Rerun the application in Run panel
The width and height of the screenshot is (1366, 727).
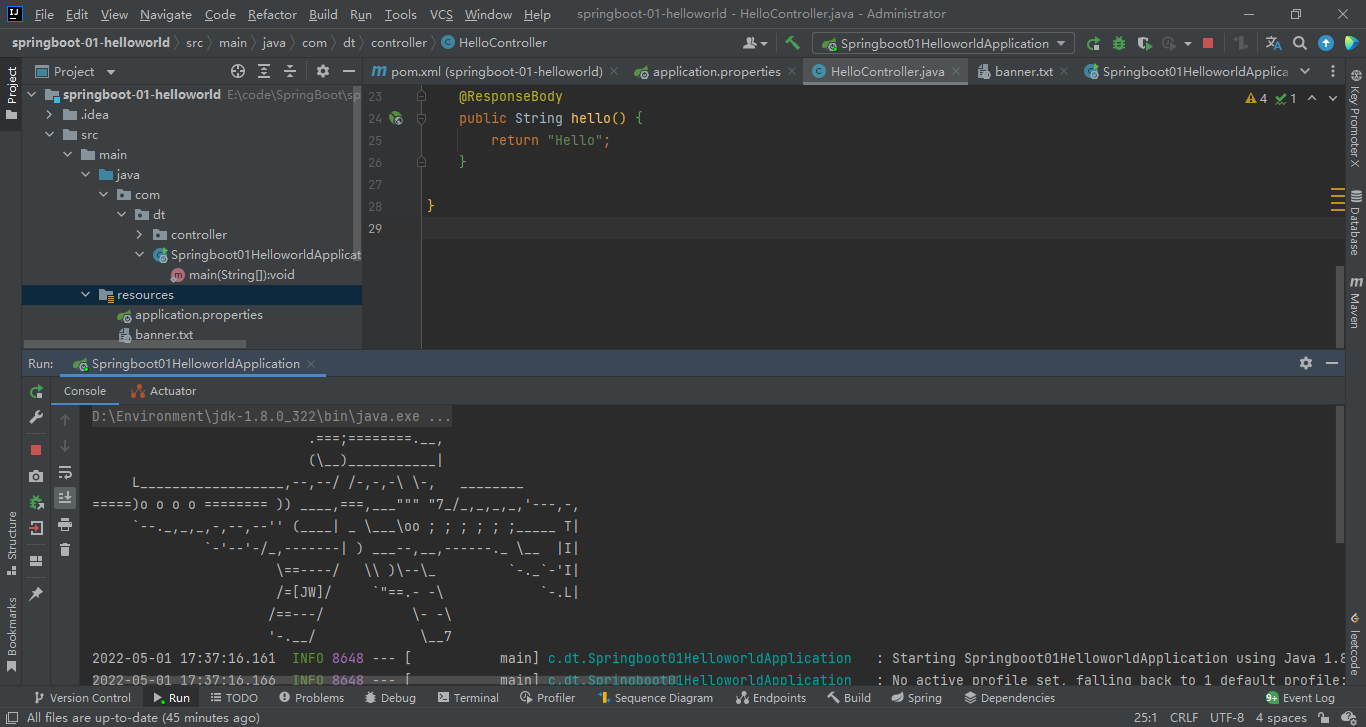(37, 391)
